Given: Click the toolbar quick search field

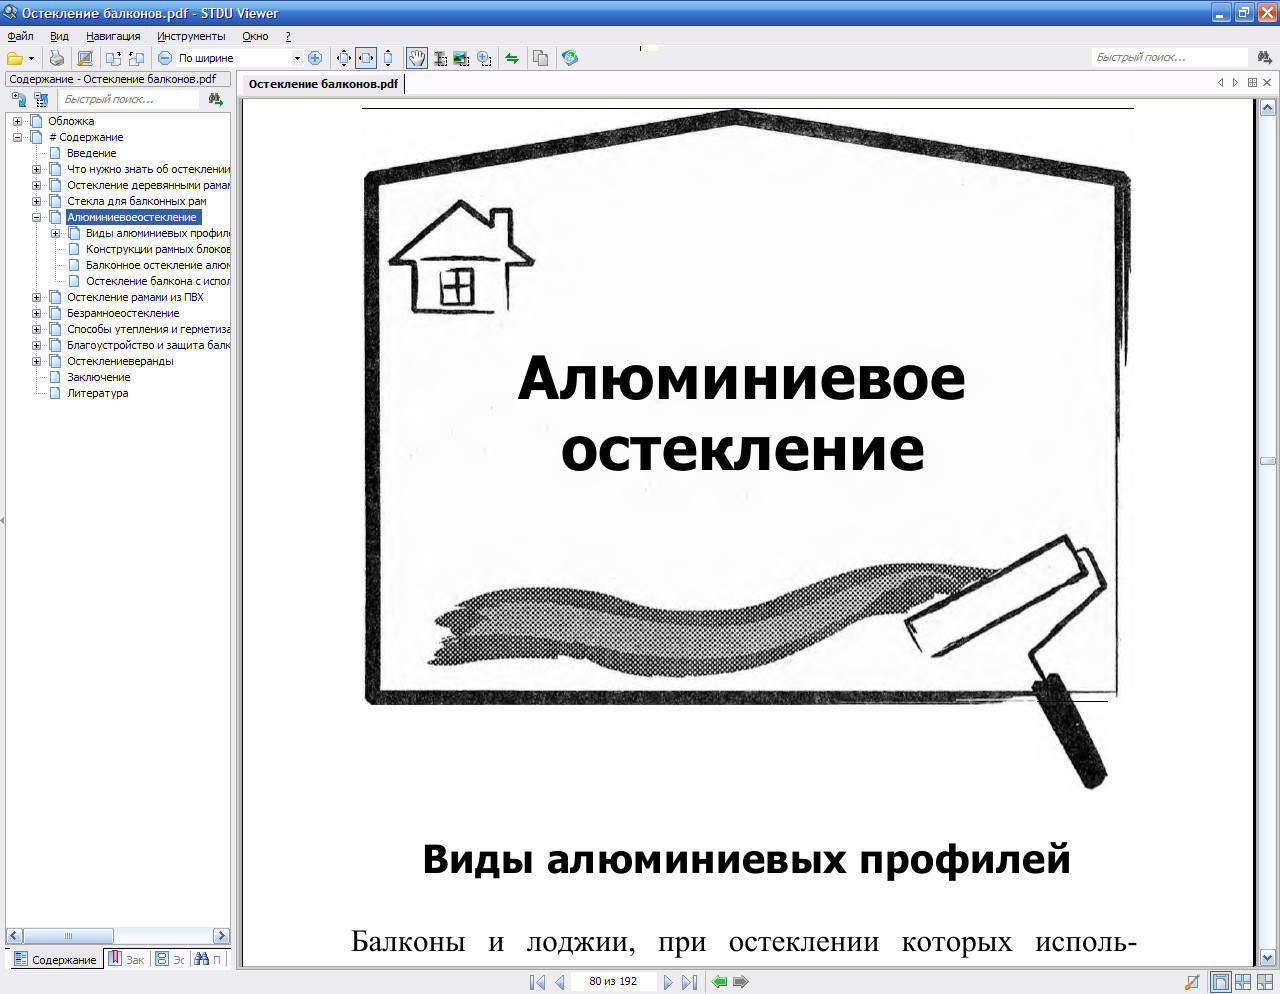Looking at the screenshot, I should pyautogui.click(x=1168, y=58).
